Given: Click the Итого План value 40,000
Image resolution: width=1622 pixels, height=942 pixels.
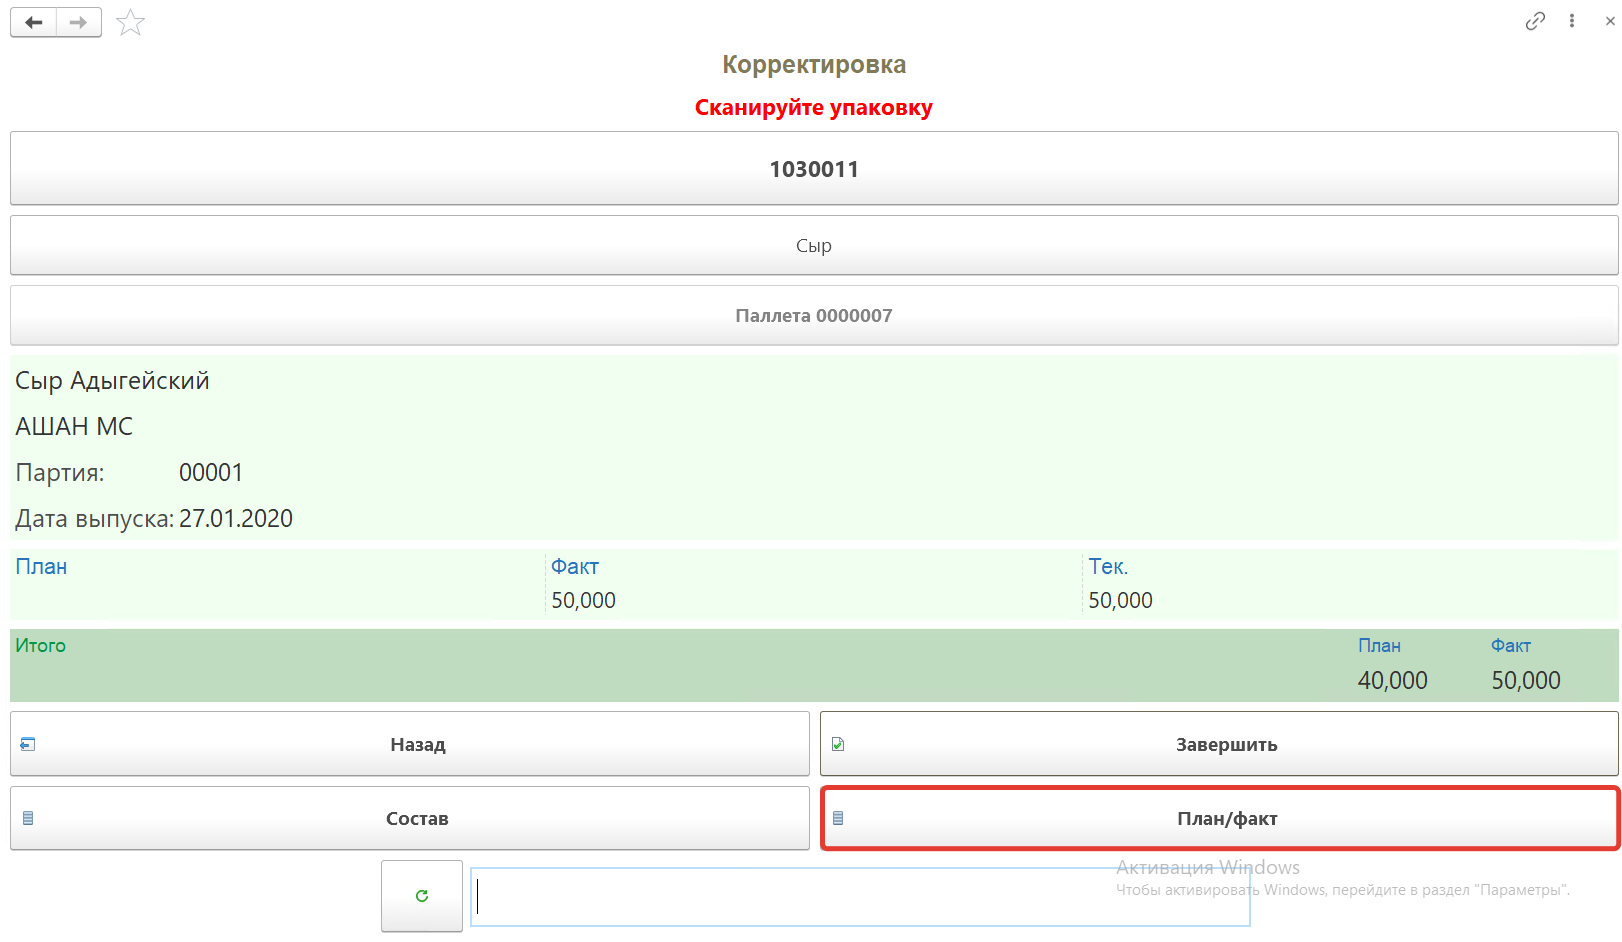Looking at the screenshot, I should click(x=1392, y=681).
